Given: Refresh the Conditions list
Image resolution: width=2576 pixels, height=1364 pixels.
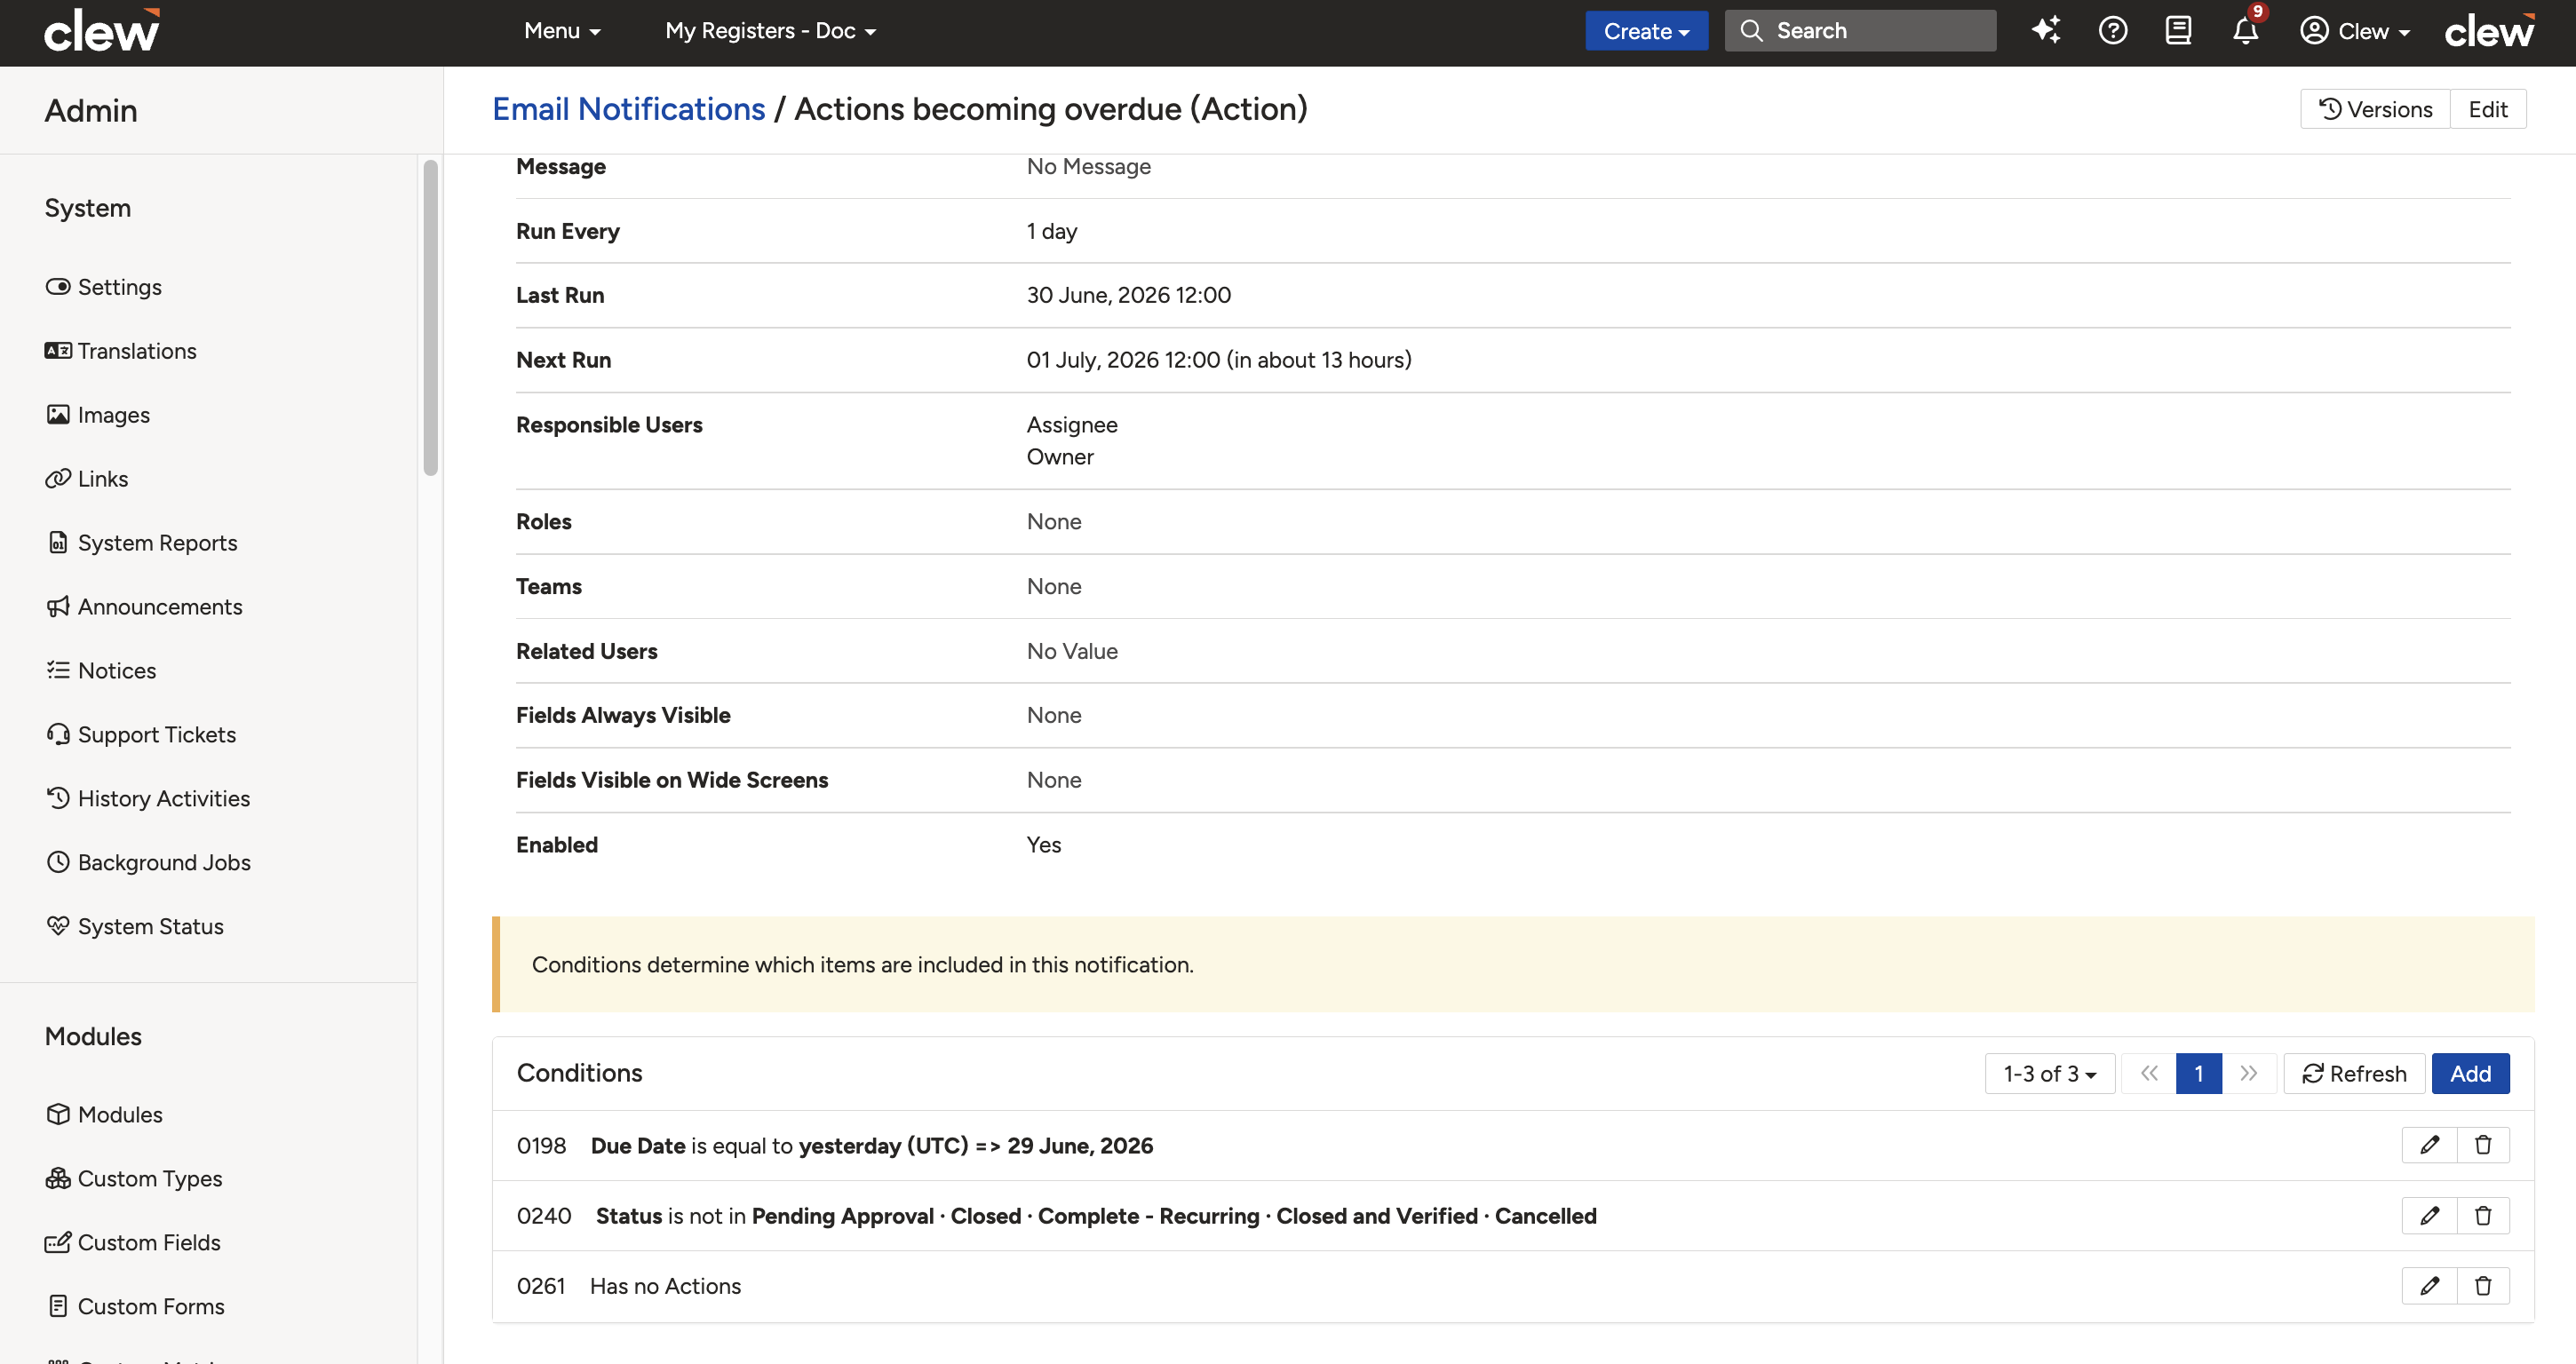Looking at the screenshot, I should pyautogui.click(x=2354, y=1073).
